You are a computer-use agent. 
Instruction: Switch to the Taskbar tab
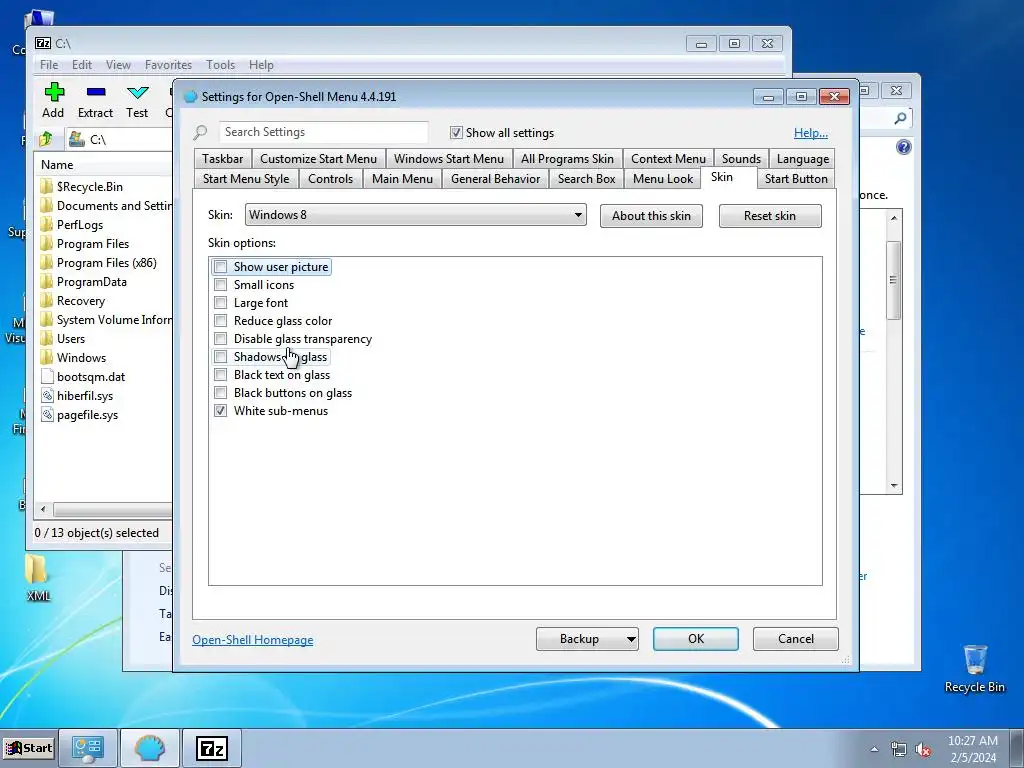(x=222, y=159)
